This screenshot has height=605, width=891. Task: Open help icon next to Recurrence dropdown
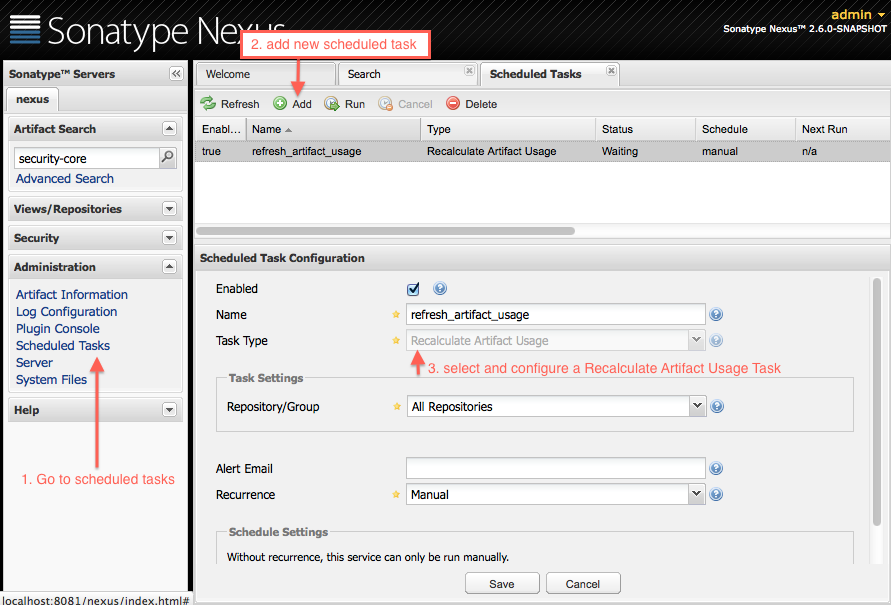[716, 494]
